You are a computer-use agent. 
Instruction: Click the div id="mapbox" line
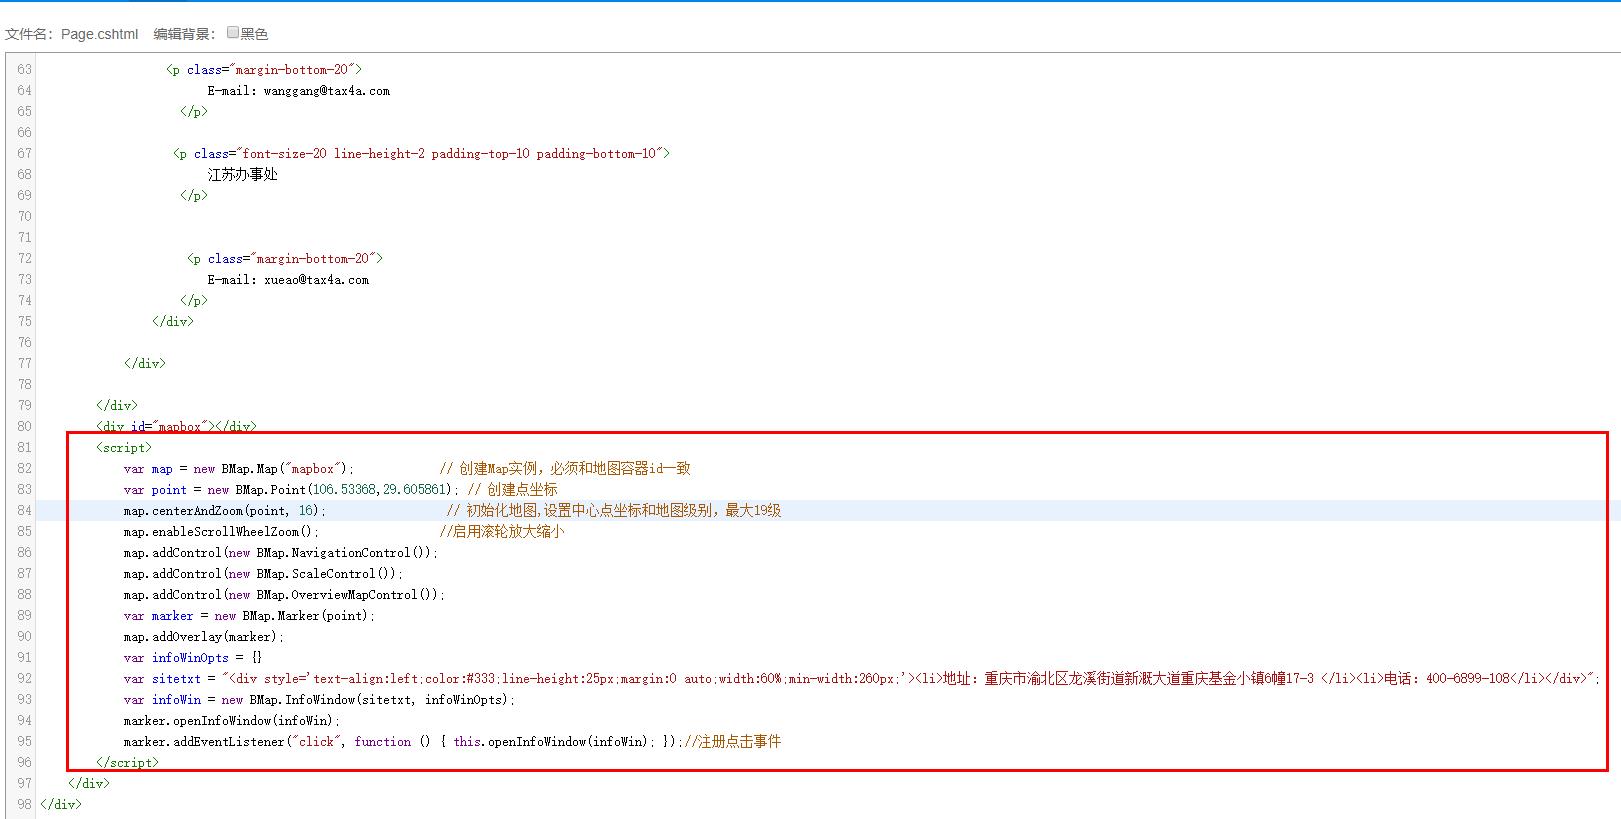pyautogui.click(x=176, y=426)
